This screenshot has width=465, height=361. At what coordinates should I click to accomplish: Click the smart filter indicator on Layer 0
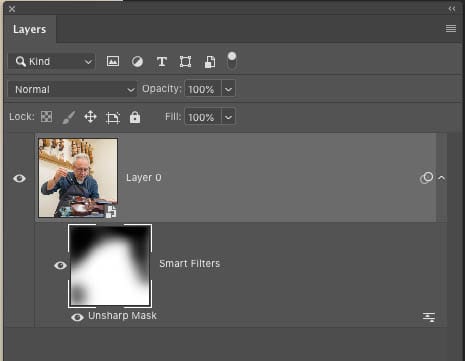pyautogui.click(x=426, y=178)
